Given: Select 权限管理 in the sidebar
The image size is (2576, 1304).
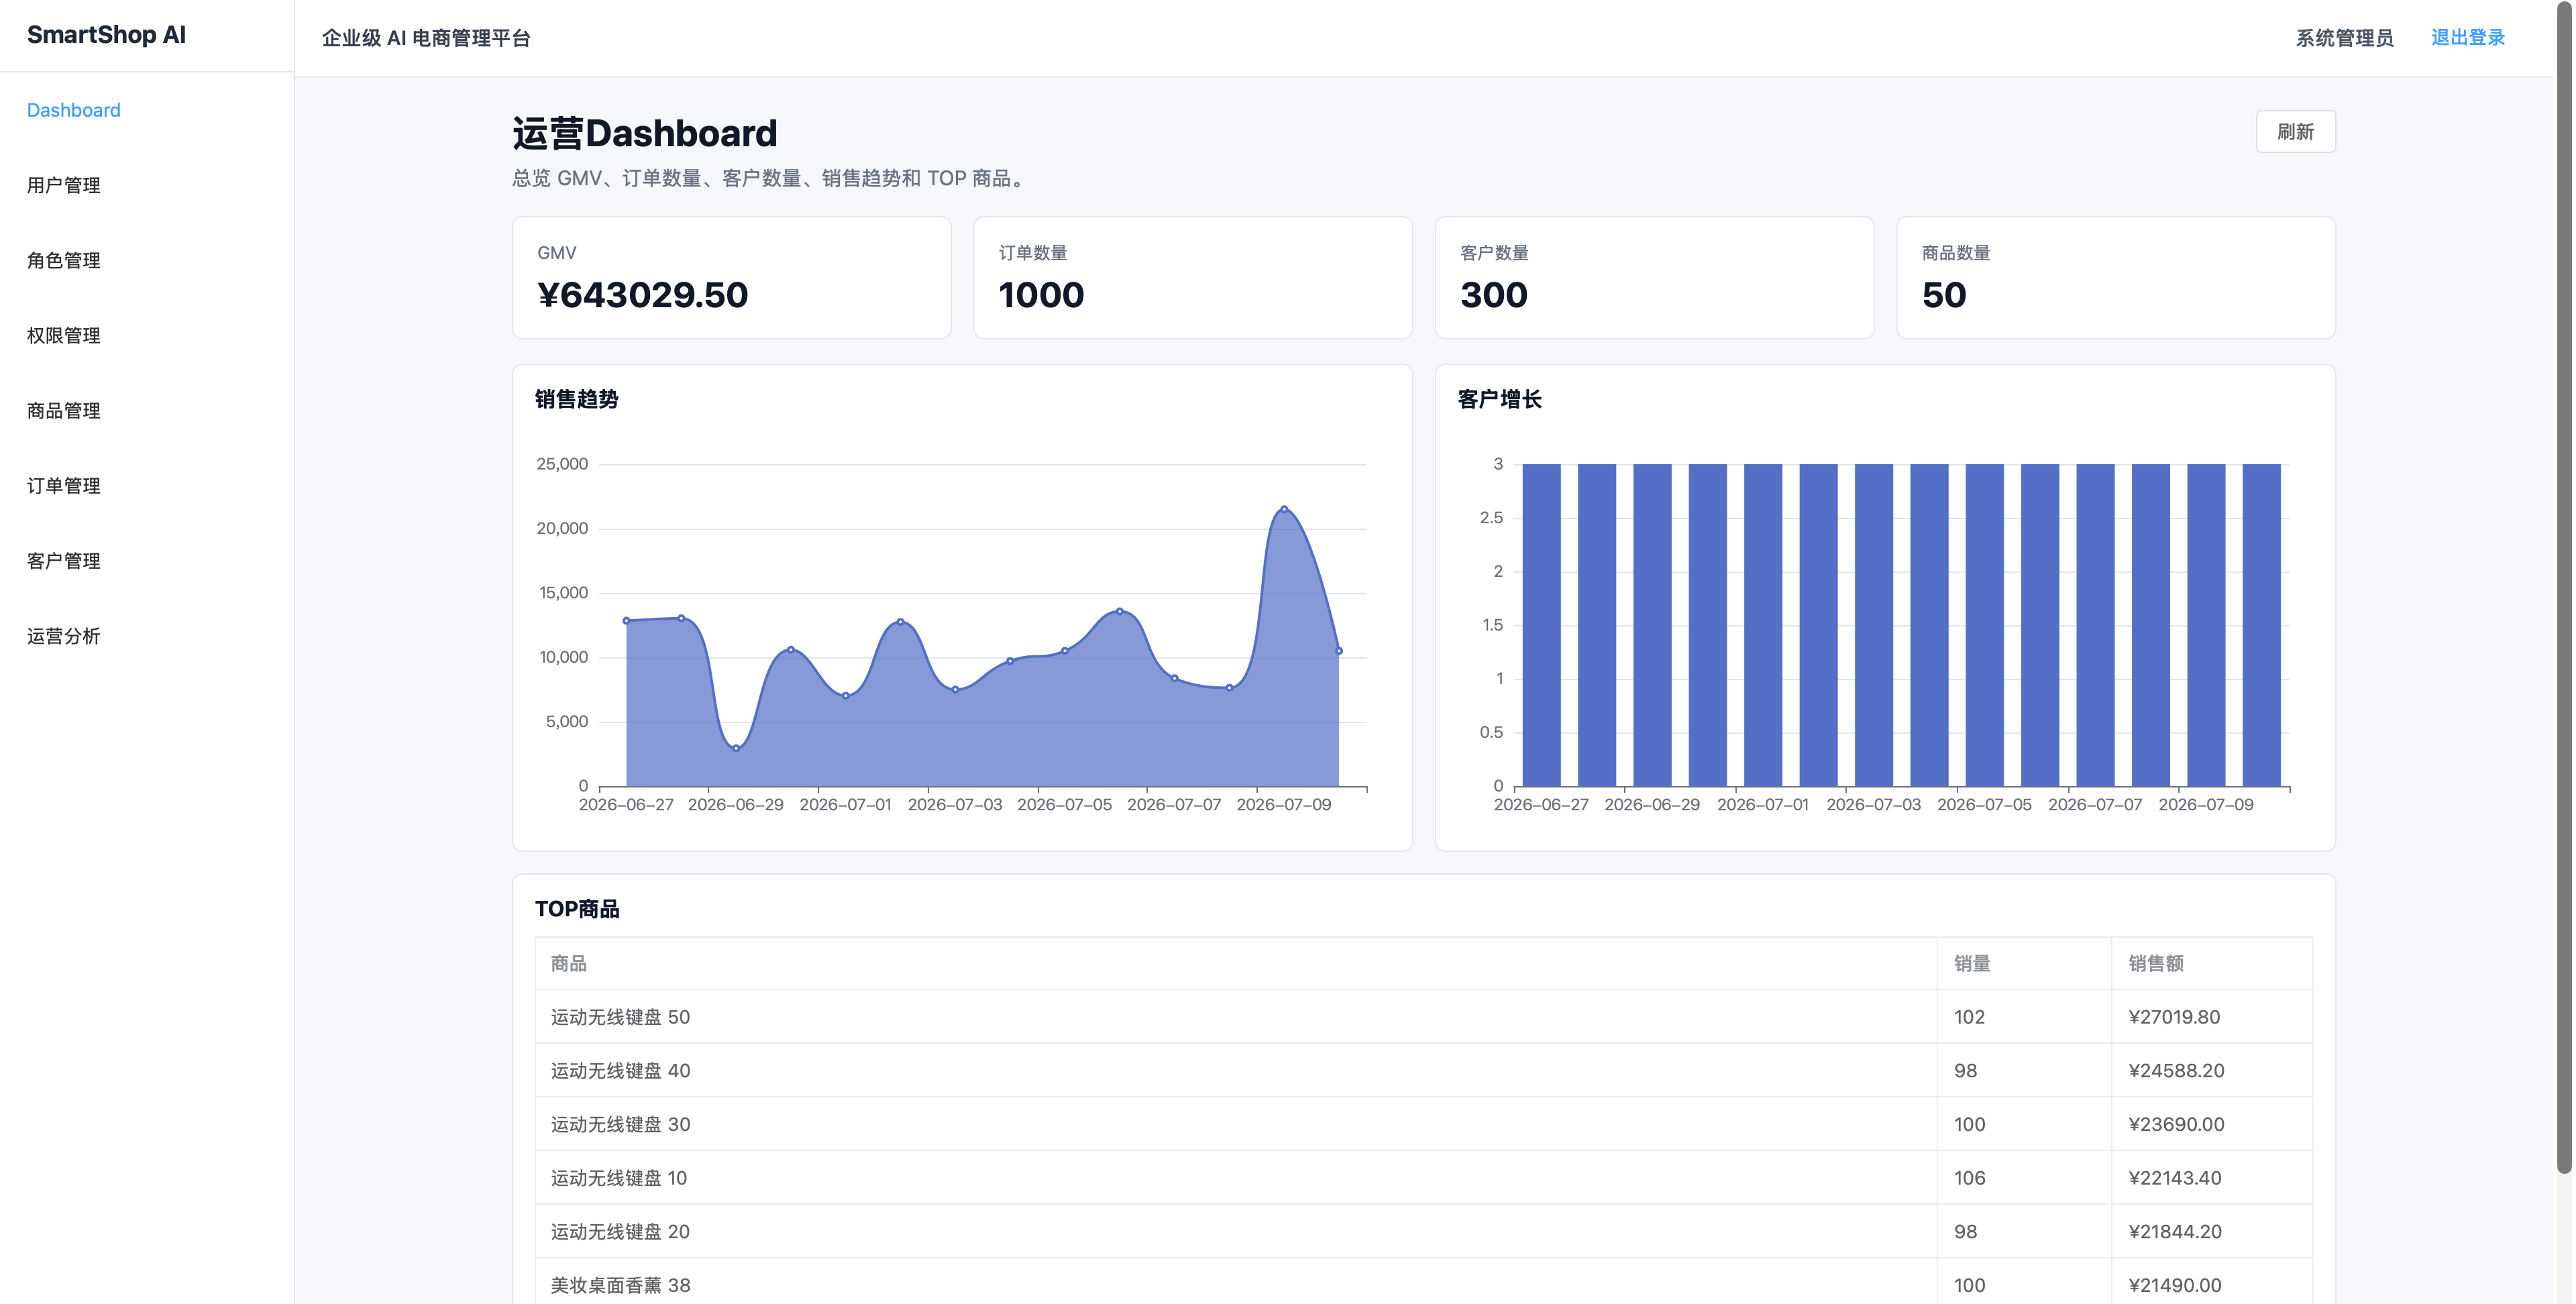Looking at the screenshot, I should 64,335.
